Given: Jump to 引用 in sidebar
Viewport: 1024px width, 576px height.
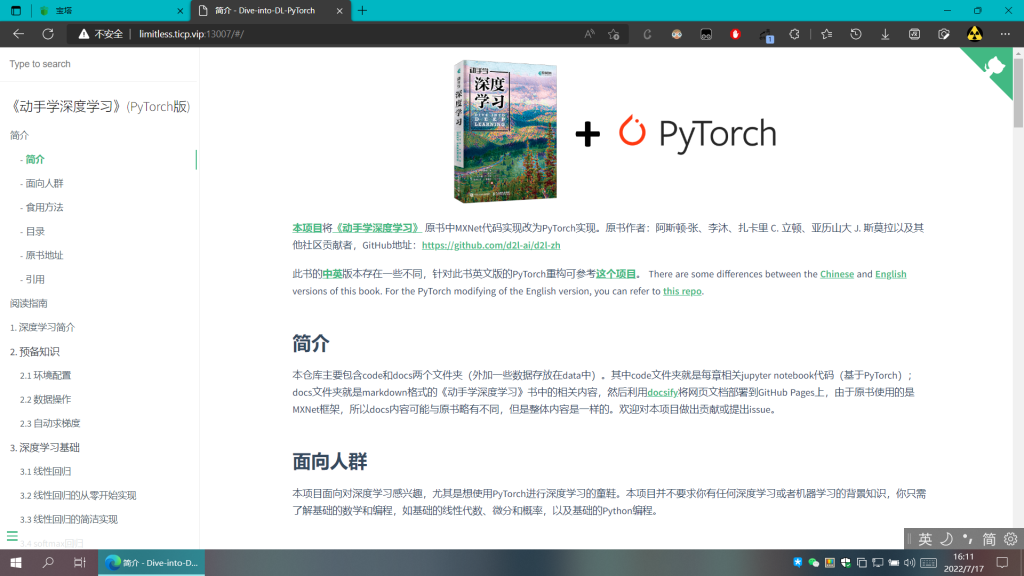Looking at the screenshot, I should click(x=35, y=280).
